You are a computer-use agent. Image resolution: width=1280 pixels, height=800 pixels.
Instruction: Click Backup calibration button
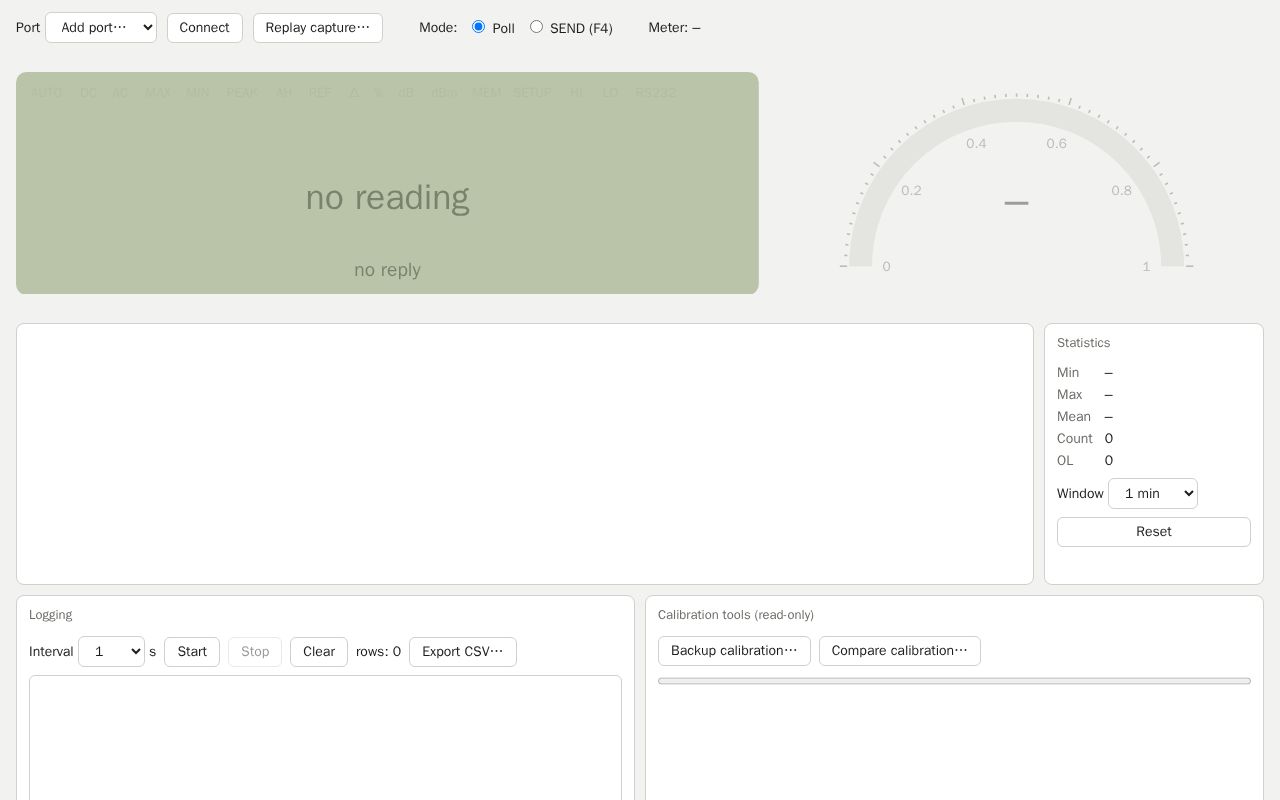click(734, 651)
